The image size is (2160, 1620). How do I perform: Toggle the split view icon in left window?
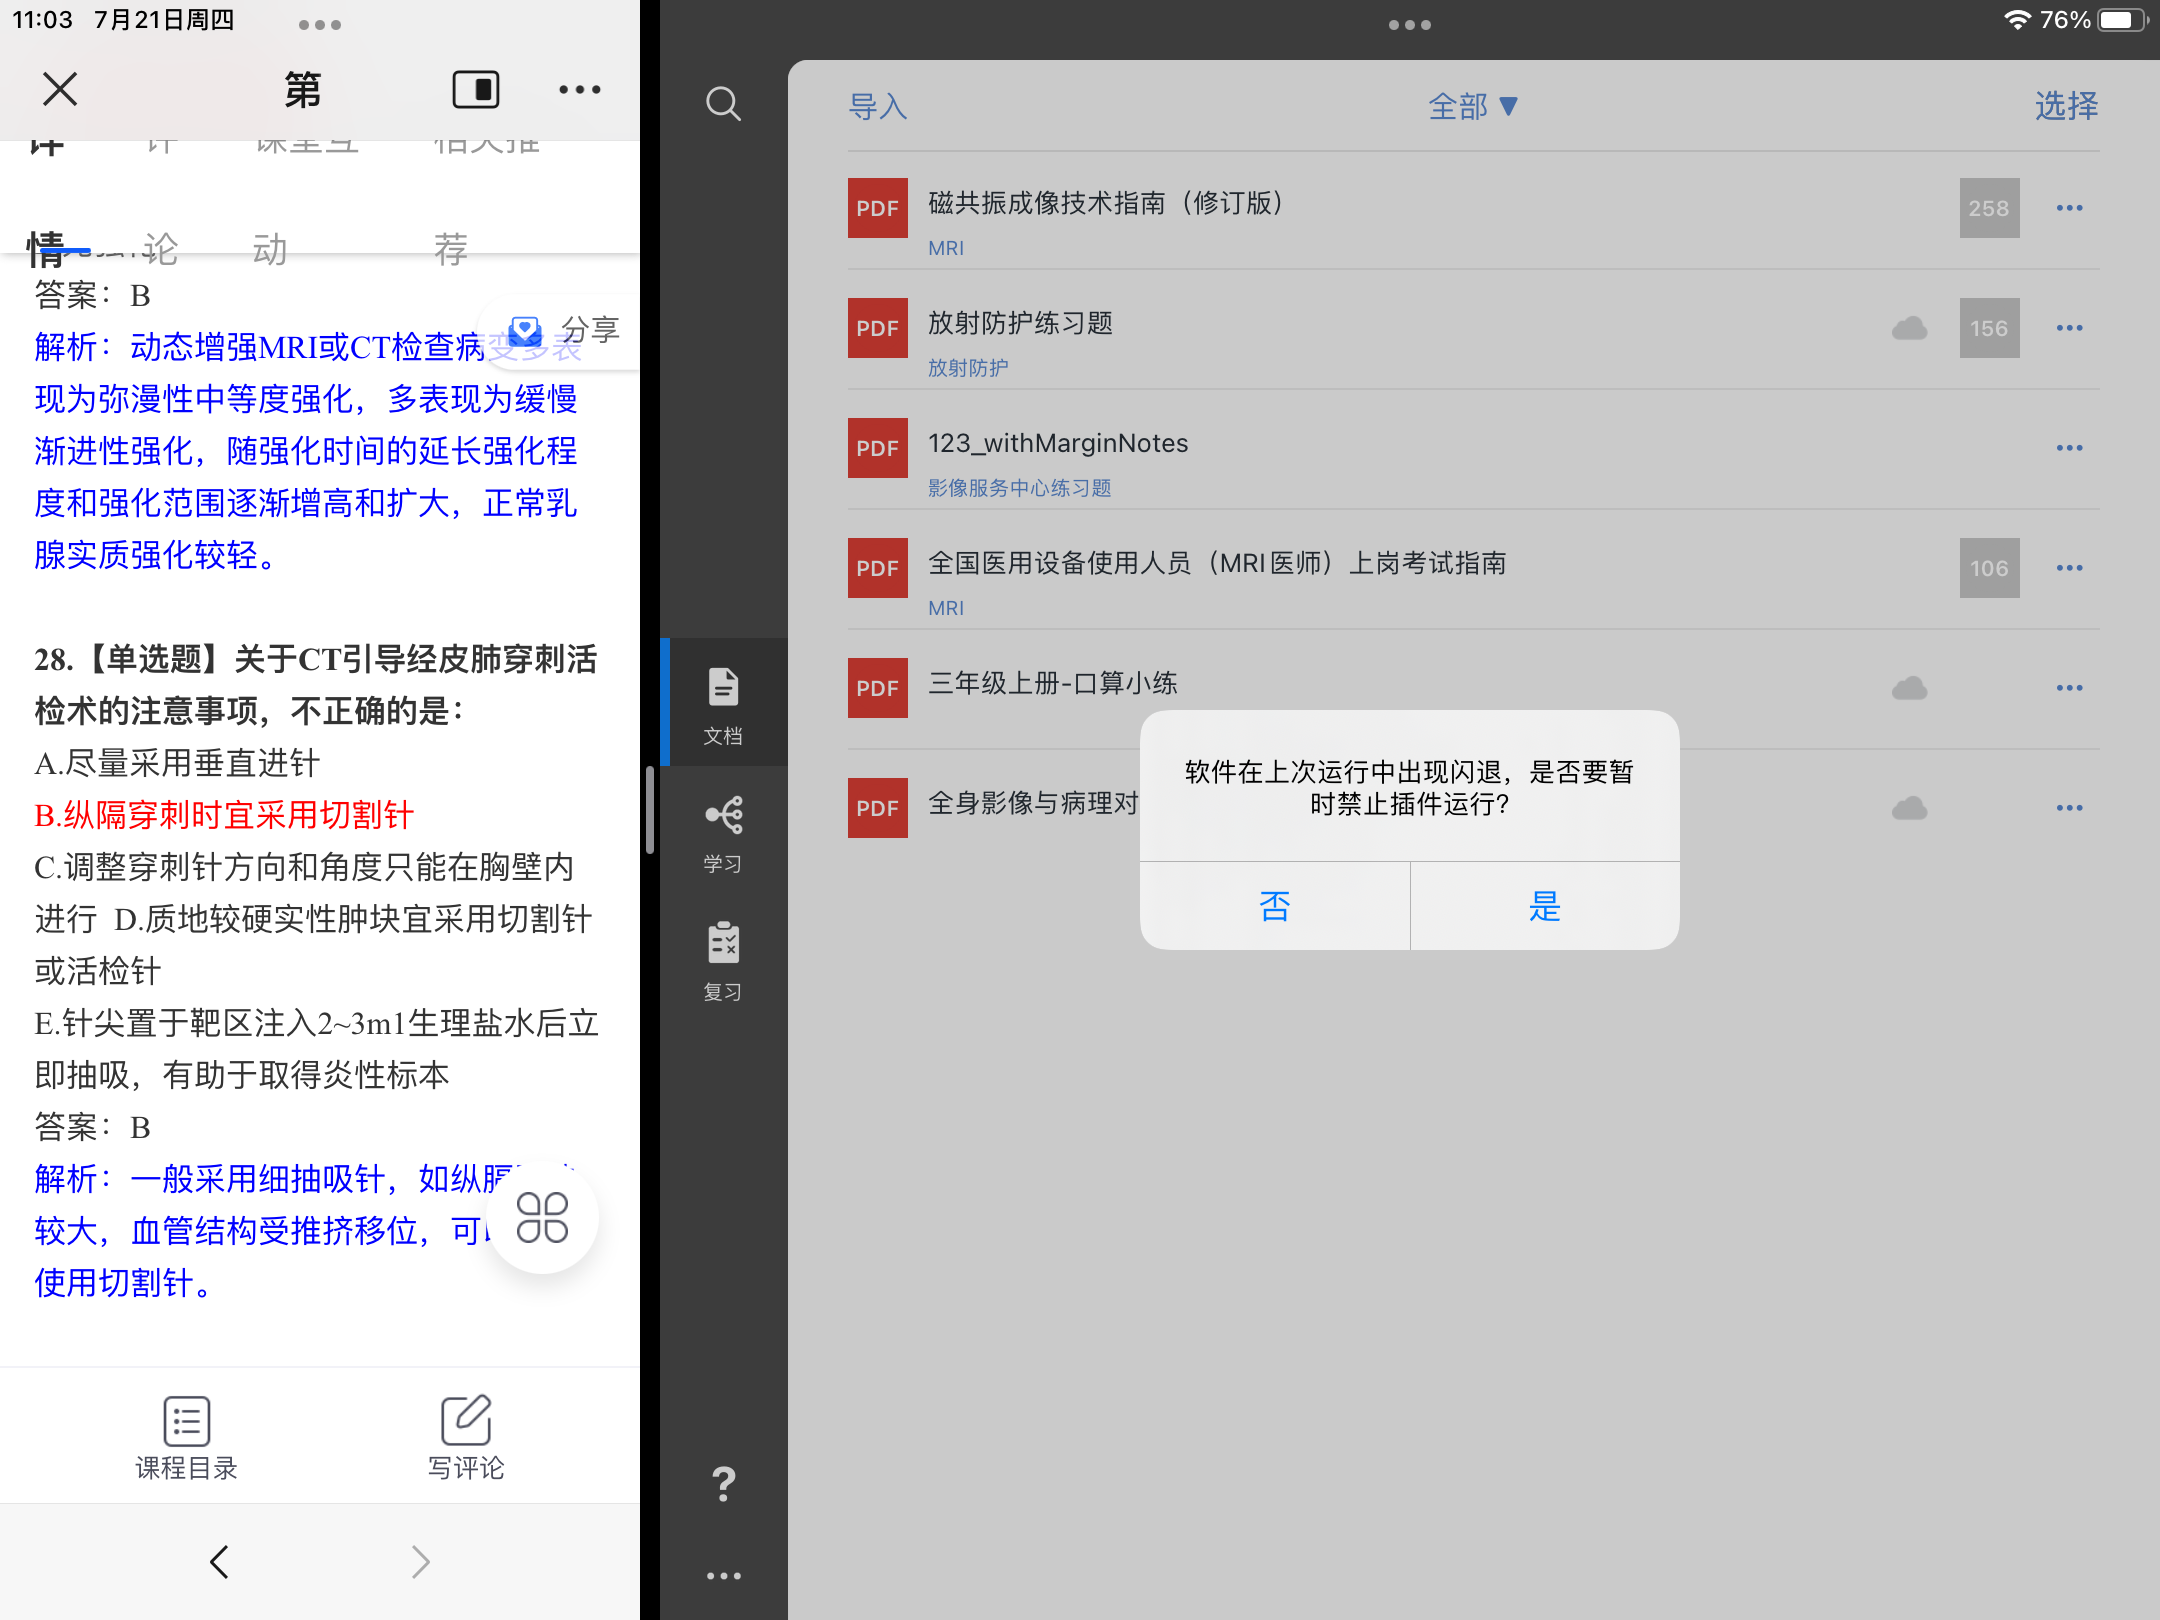[476, 89]
